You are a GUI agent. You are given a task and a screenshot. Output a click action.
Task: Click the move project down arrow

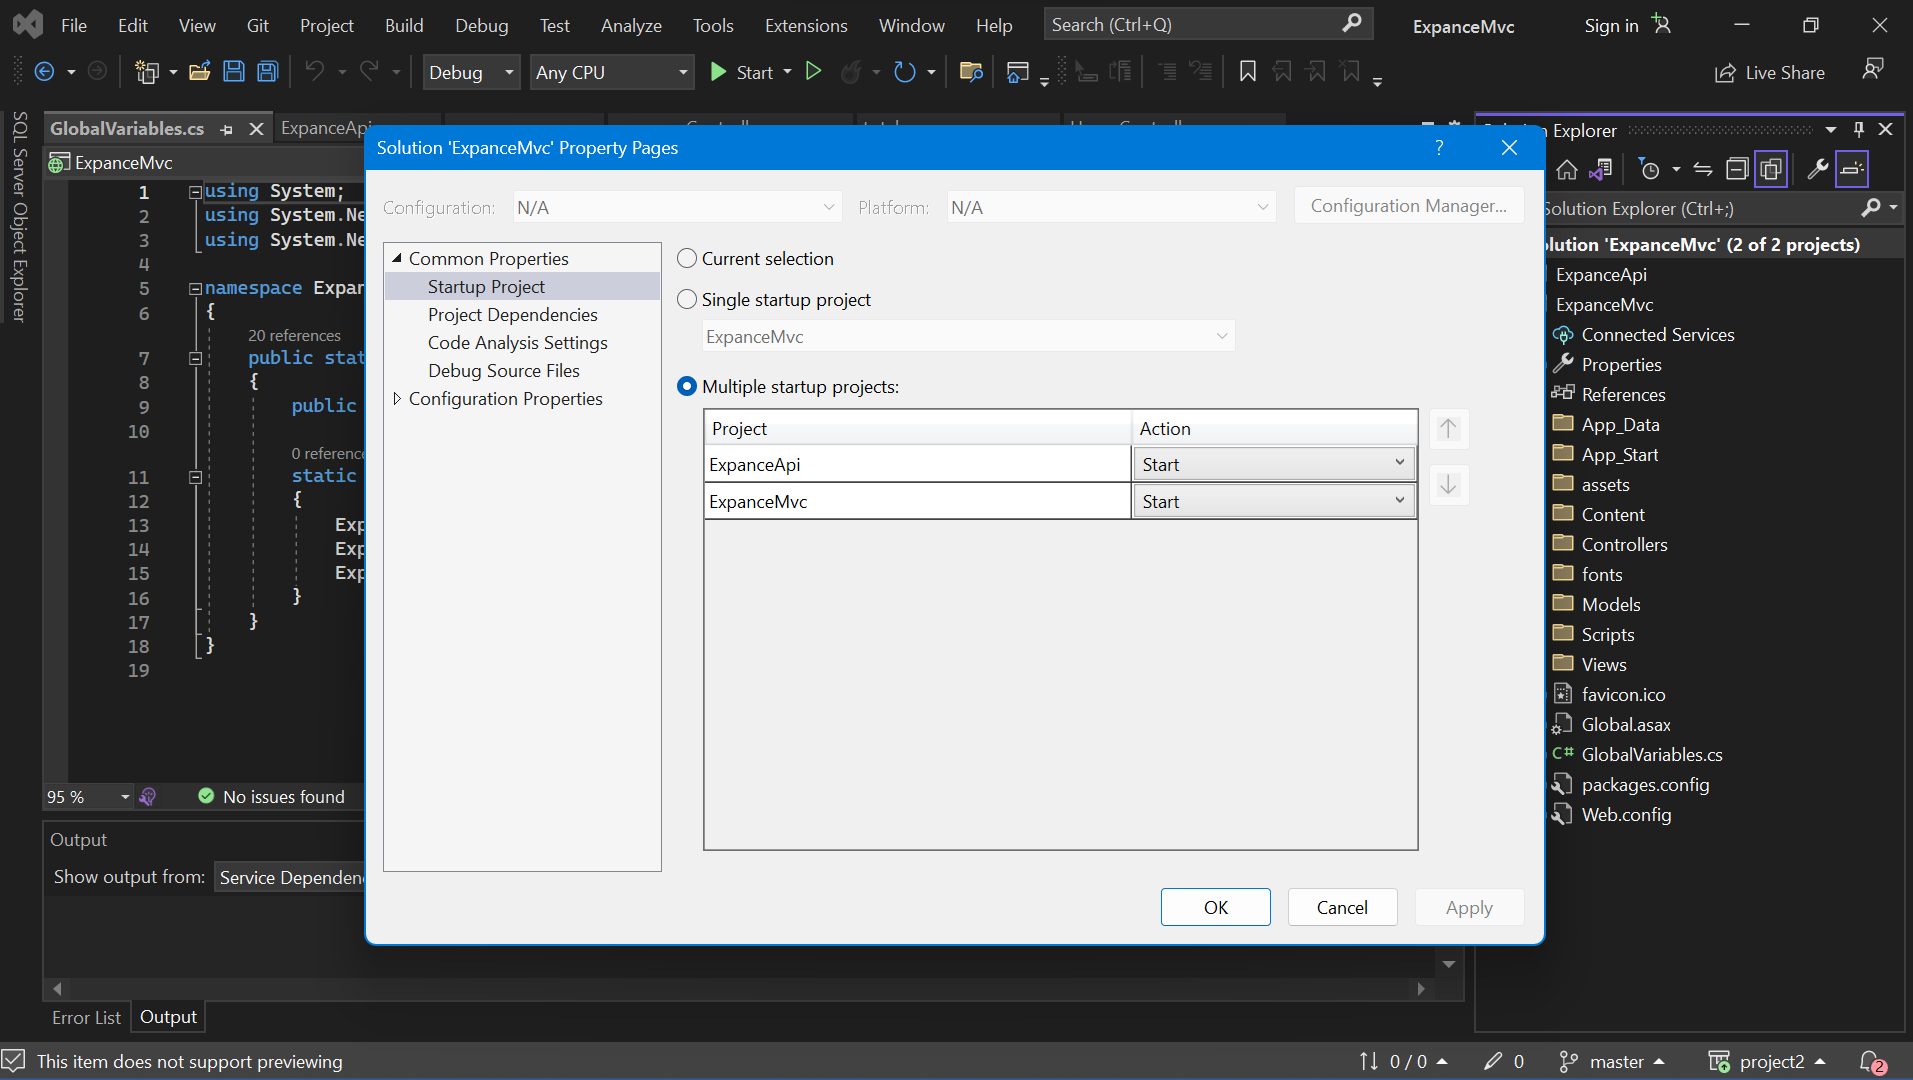(1448, 486)
